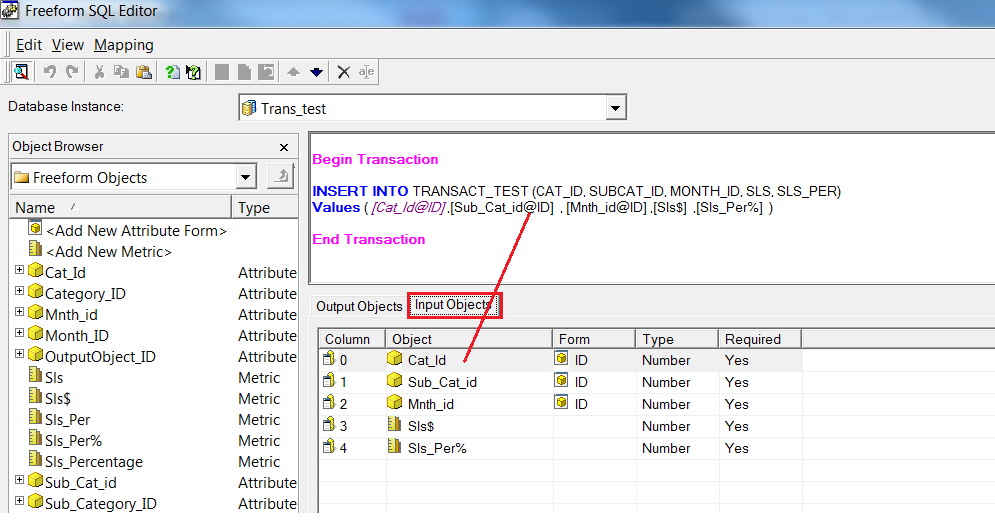This screenshot has width=995, height=524.
Task: Click the Copy toolbar icon
Action: pos(121,72)
